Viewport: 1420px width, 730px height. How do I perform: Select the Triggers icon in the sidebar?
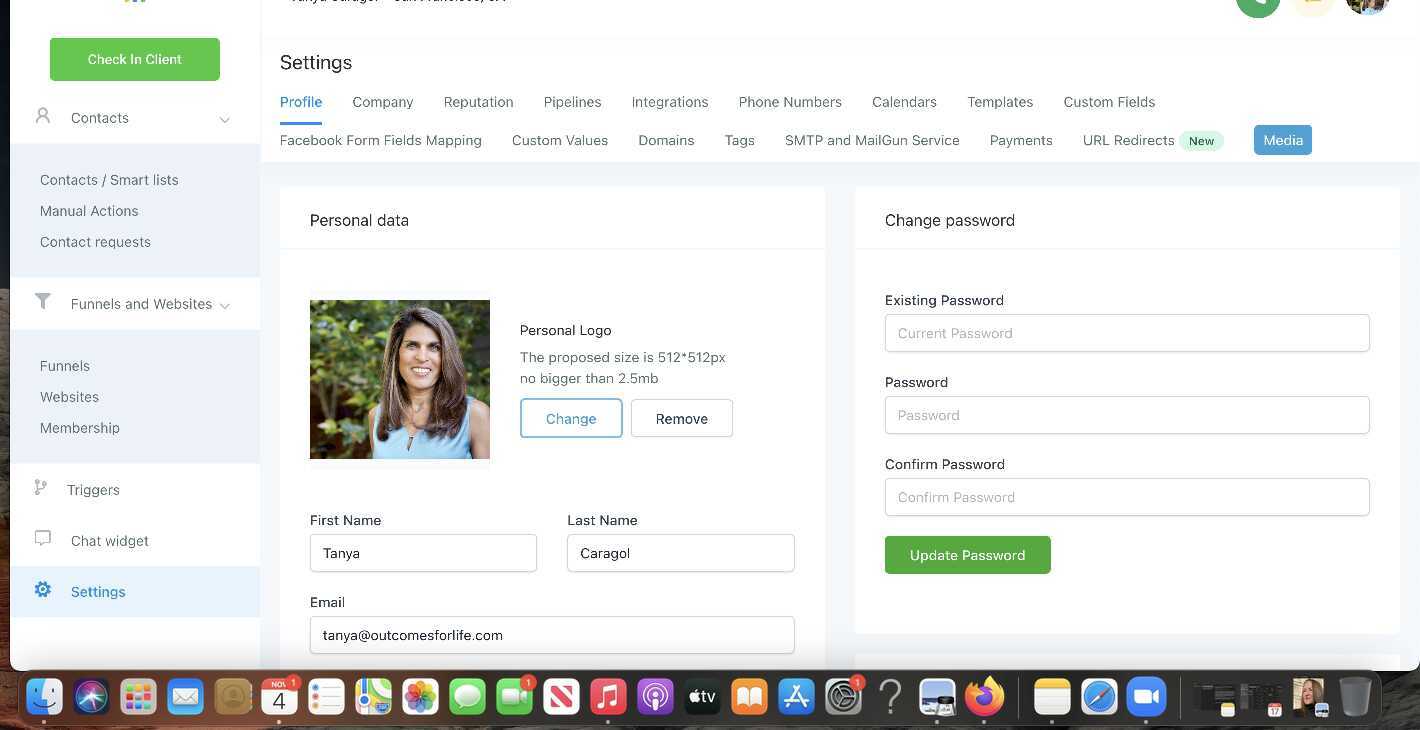pos(41,489)
